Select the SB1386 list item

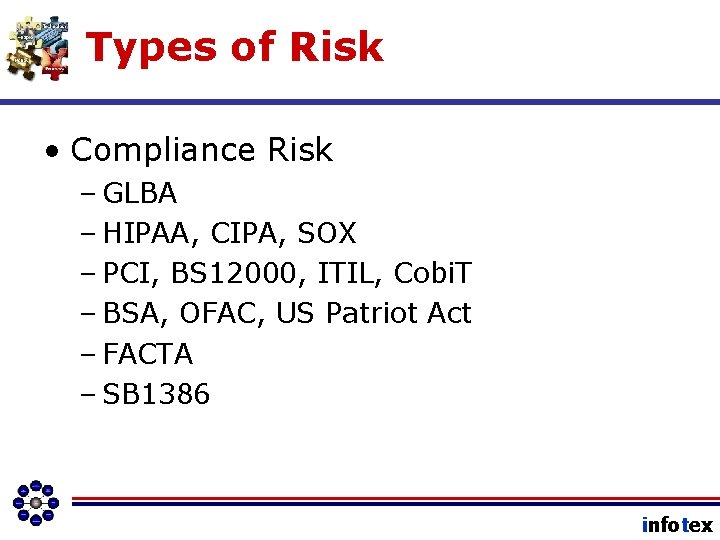pos(156,395)
